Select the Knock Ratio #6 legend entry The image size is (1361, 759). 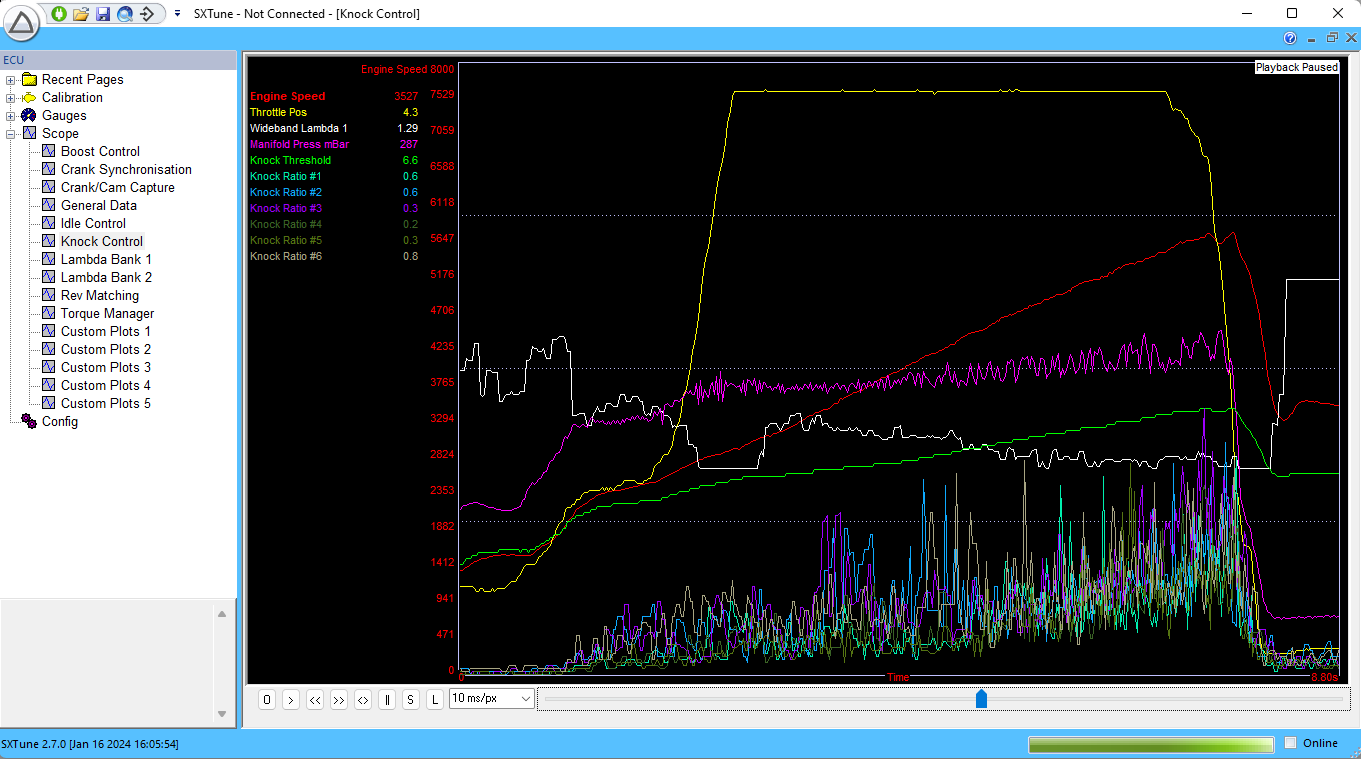[286, 256]
